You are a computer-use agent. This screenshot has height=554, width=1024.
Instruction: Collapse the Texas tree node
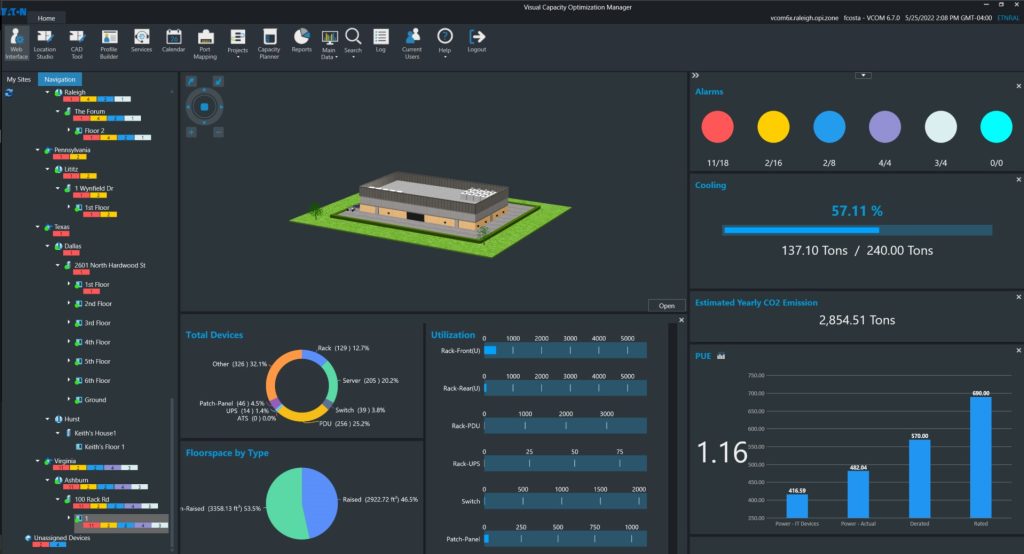(37, 227)
